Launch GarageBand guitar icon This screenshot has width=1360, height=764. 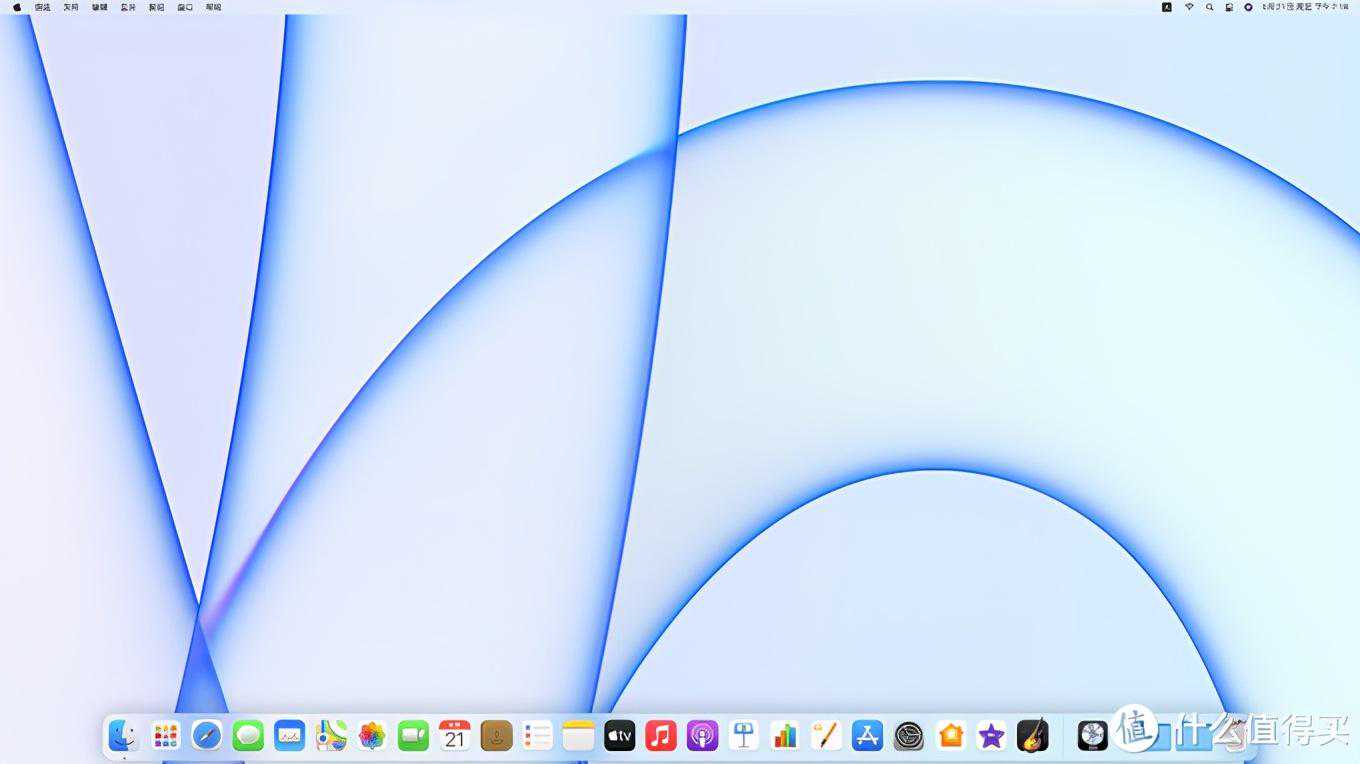[1032, 736]
